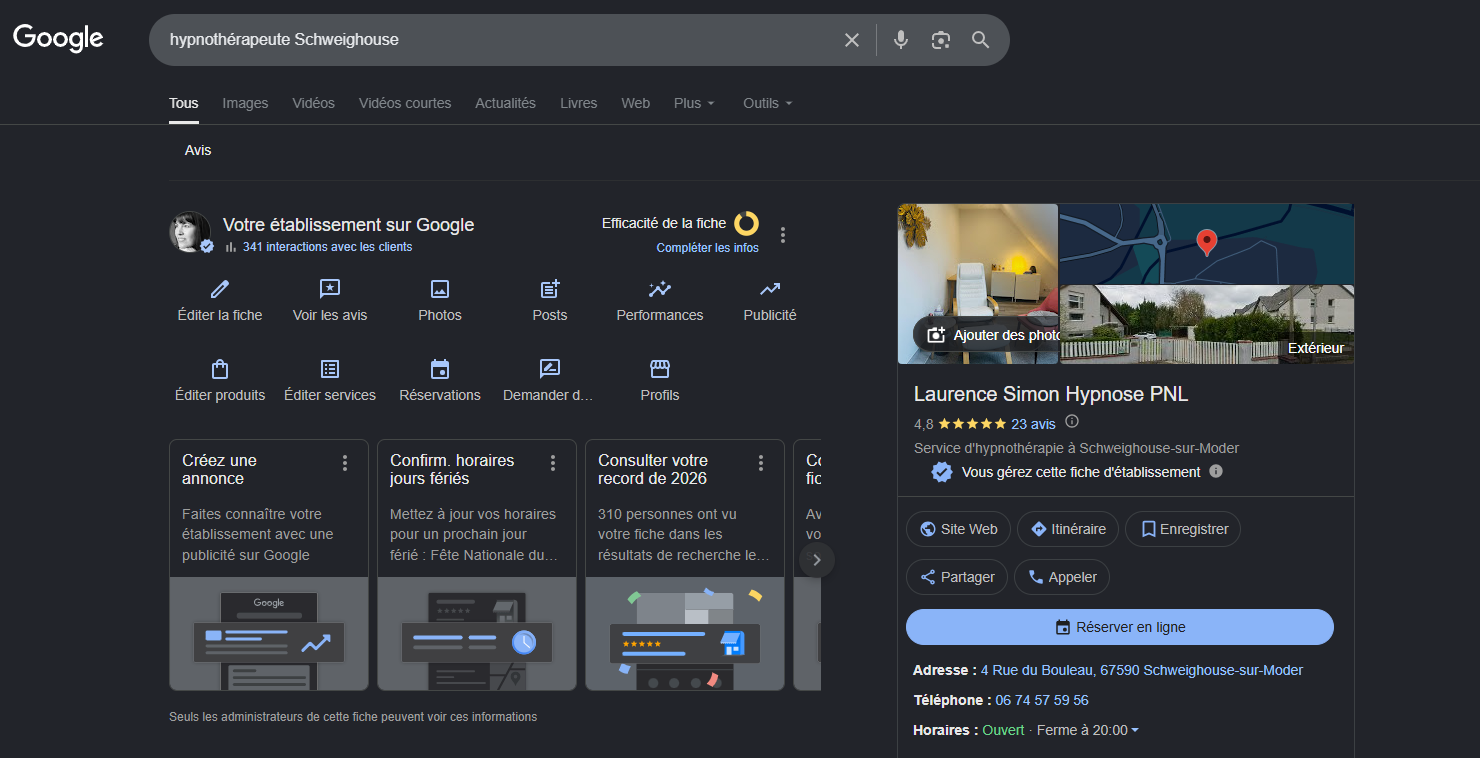Click the magnifying glass search icon
1480x758 pixels.
click(x=980, y=40)
